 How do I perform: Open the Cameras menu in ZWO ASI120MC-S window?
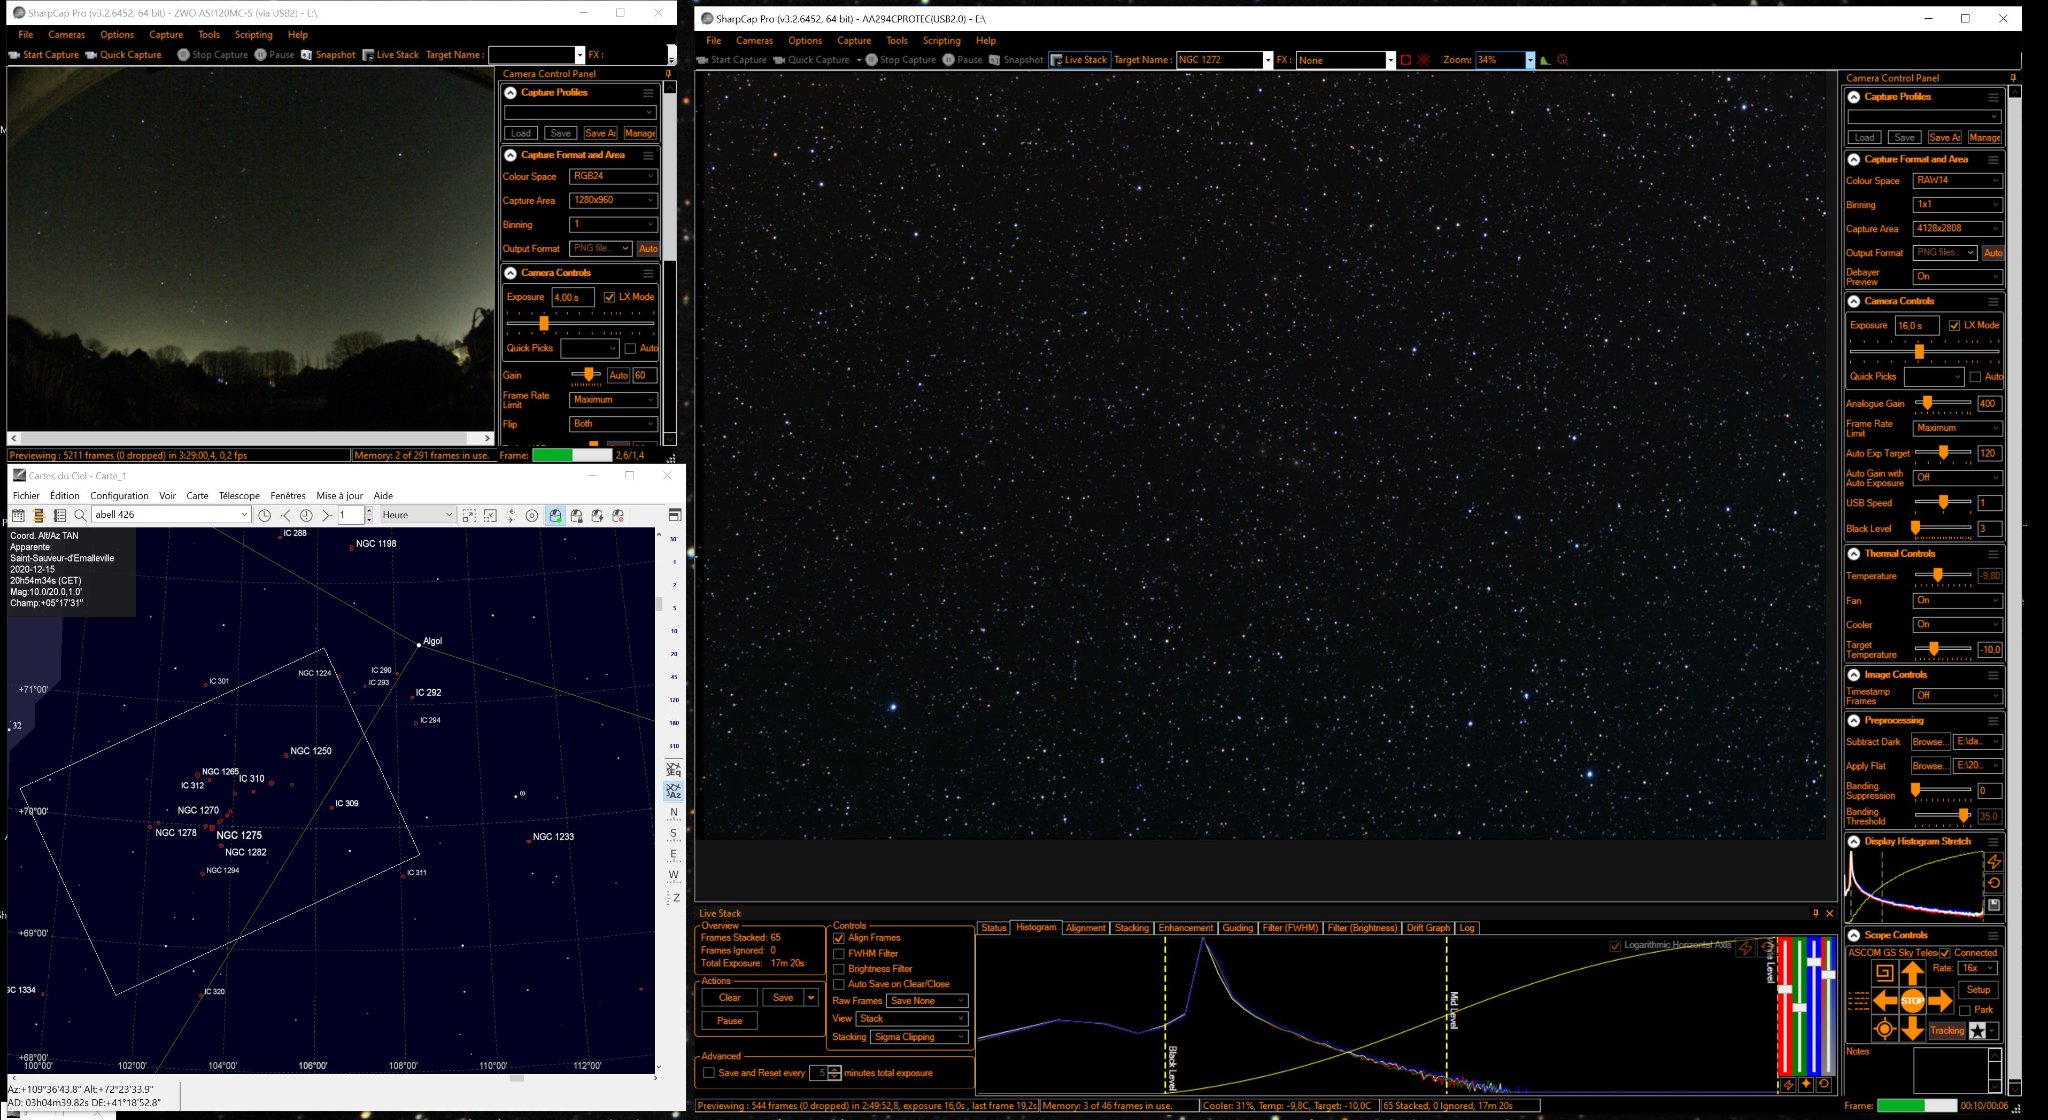click(x=67, y=35)
